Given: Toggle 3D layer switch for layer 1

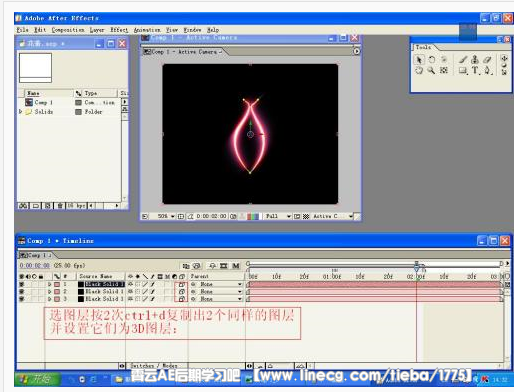Looking at the screenshot, I should click(x=182, y=284).
